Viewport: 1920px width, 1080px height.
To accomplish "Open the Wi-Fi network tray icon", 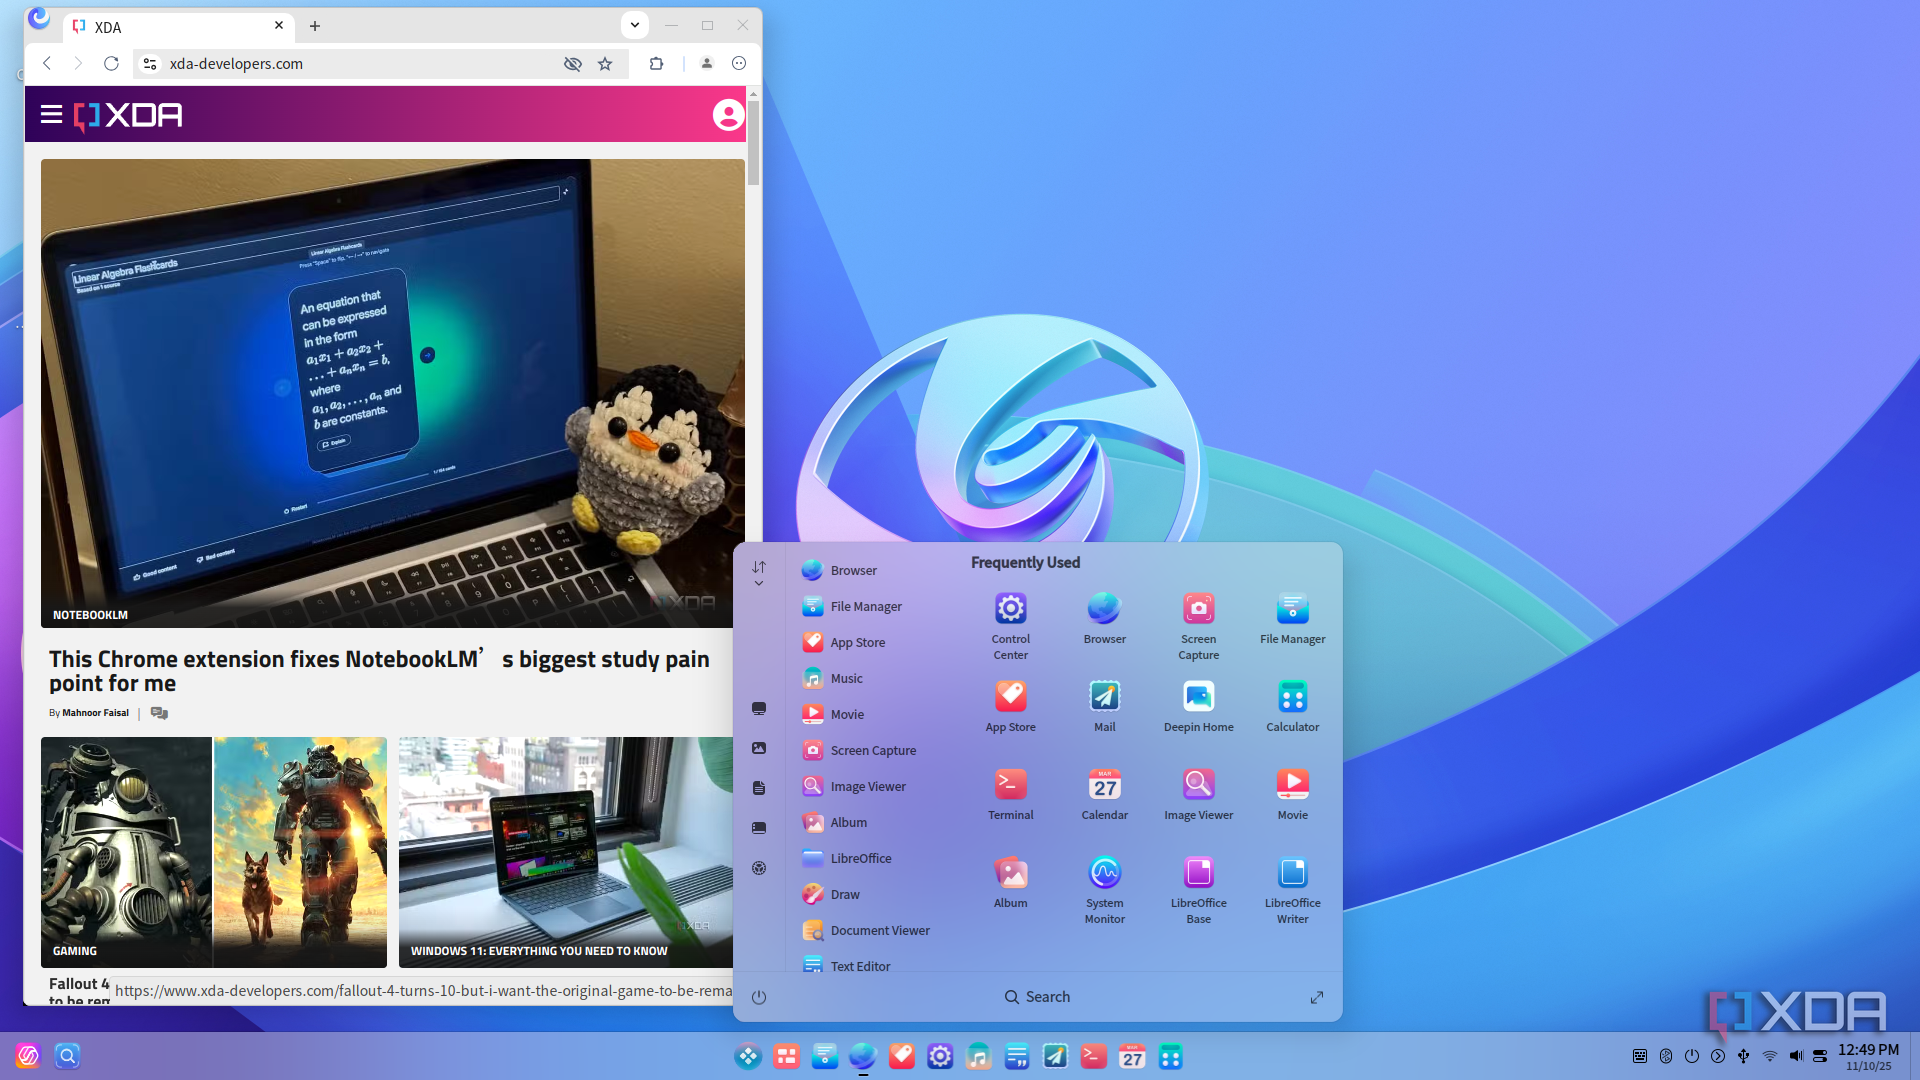I will [1769, 1056].
